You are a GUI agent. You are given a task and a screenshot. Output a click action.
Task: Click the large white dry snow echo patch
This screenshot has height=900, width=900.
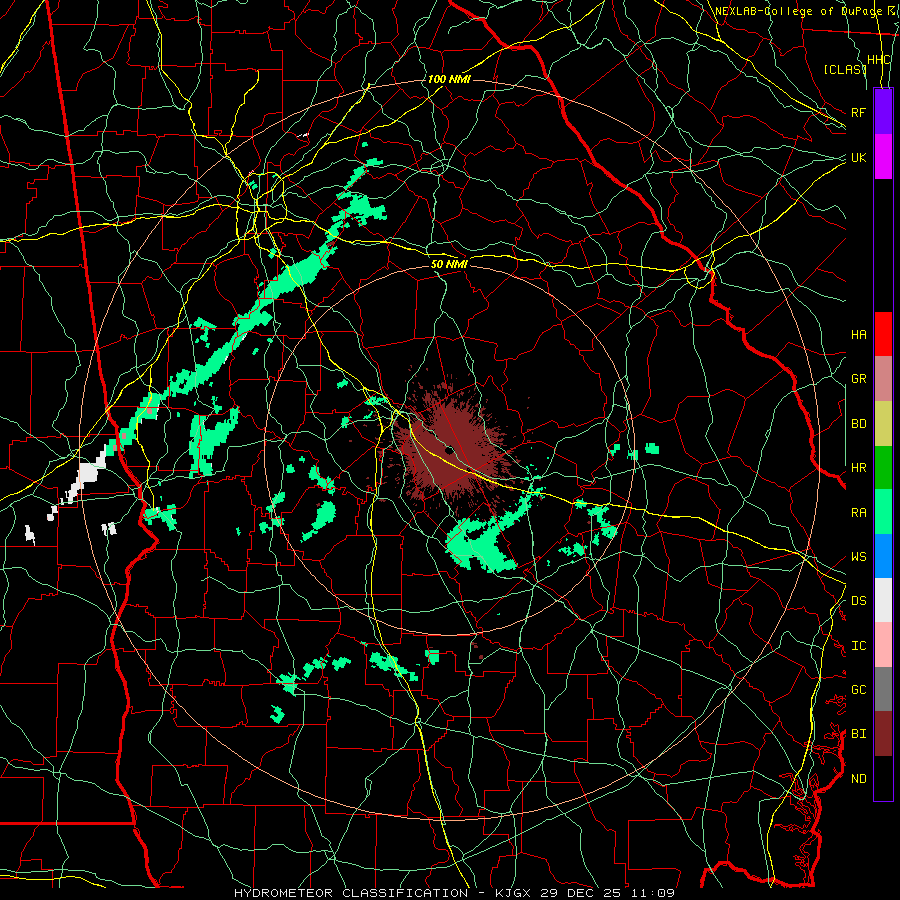coord(87,475)
